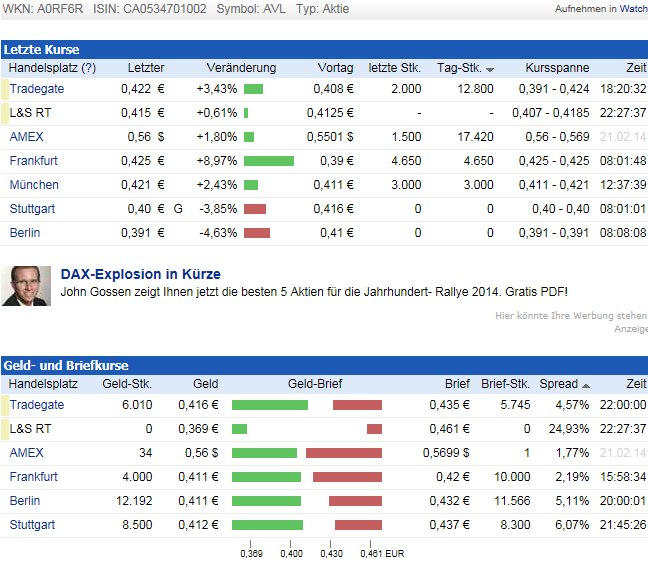648x563 pixels.
Task: Click Frankfurt +8,97% green change bar
Action: click(x=269, y=161)
